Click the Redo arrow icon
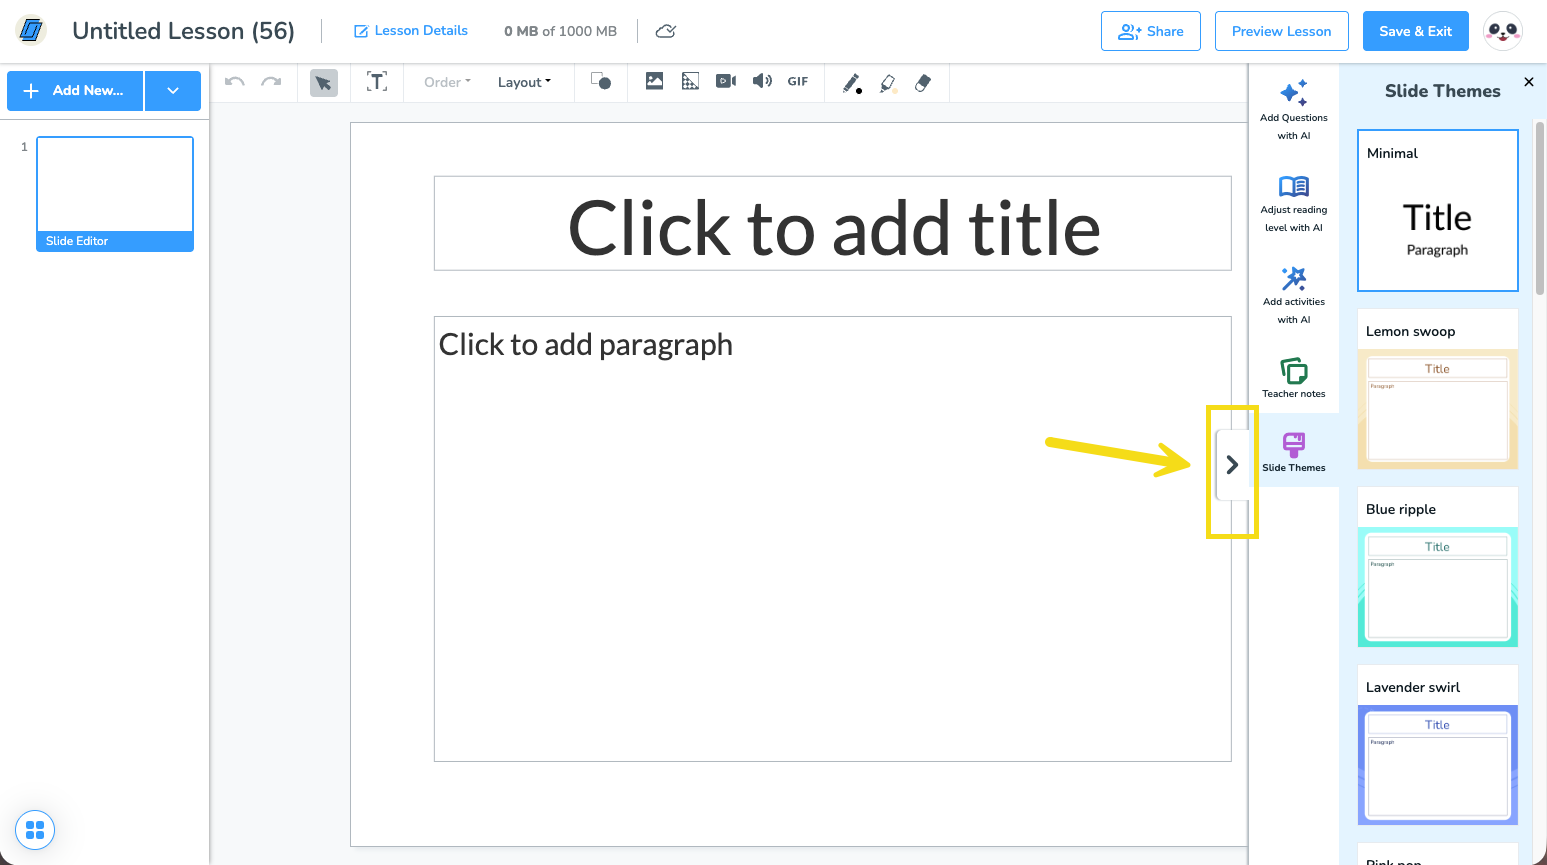Viewport: 1547px width, 865px height. pyautogui.click(x=271, y=82)
